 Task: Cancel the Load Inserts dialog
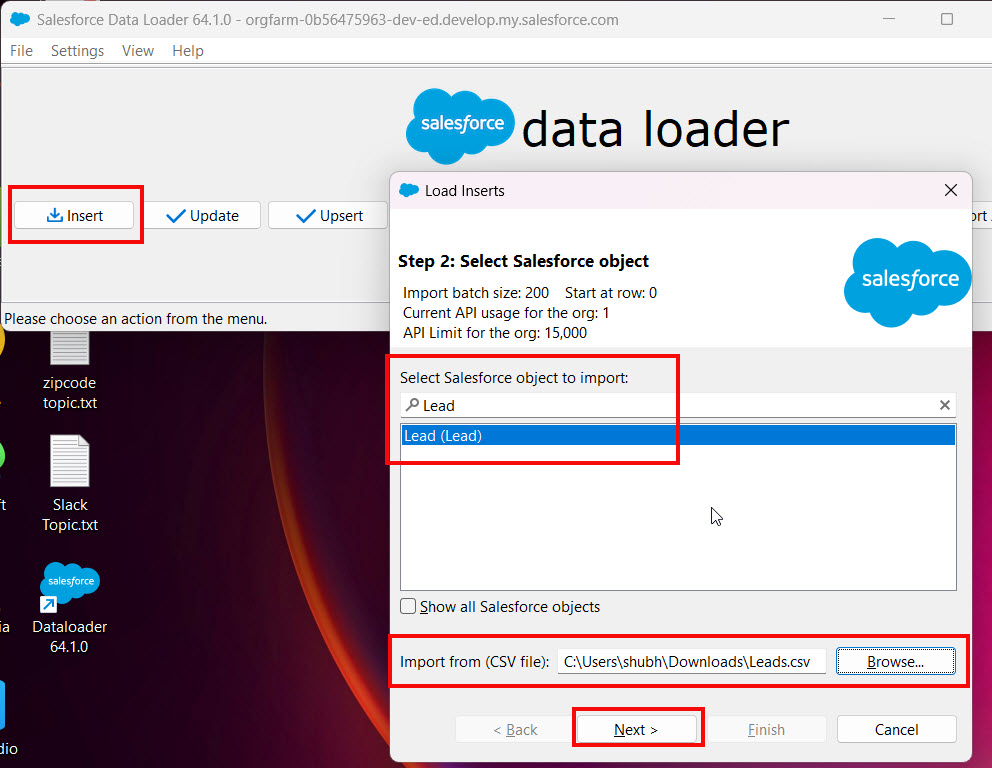[x=896, y=728]
